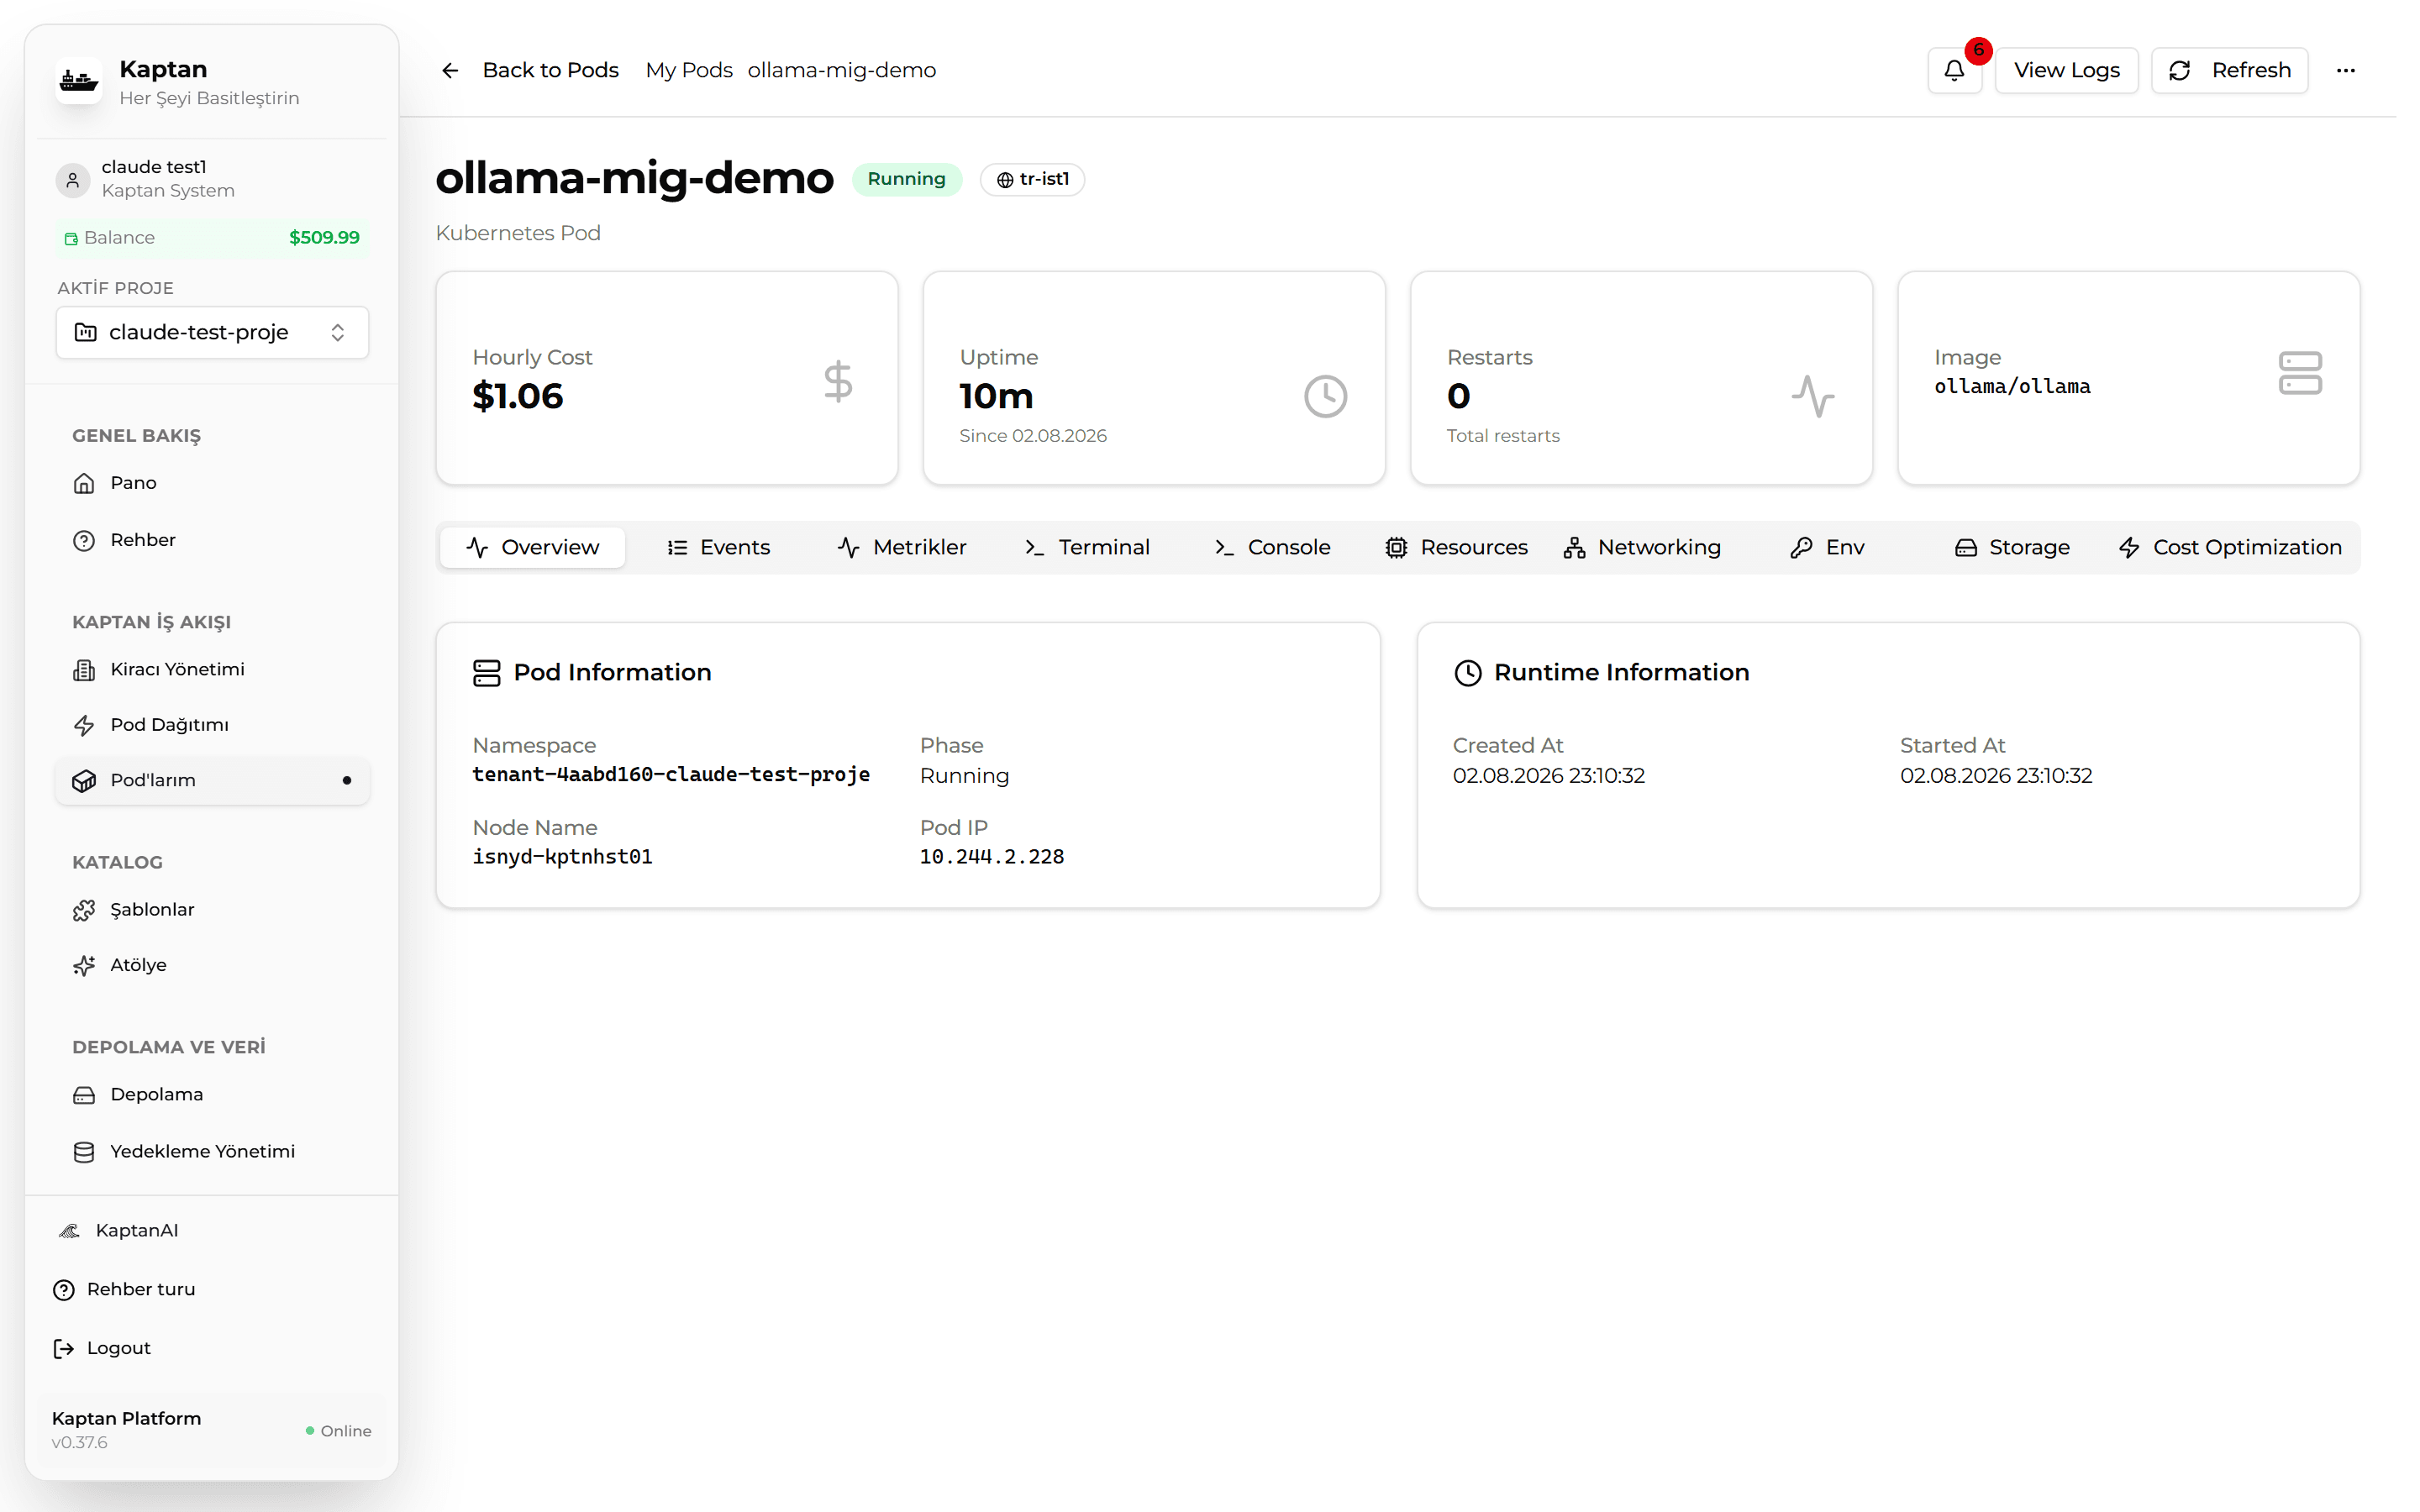Screen dimensions: 2420x1512
Task: Open the Storage tab
Action: 2012,547
